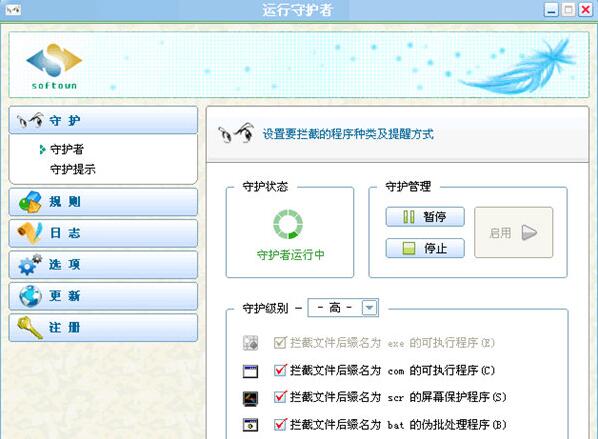Click the 守护级别 combo box showing 高
Viewport: 598px width, 439px height.
click(x=343, y=307)
